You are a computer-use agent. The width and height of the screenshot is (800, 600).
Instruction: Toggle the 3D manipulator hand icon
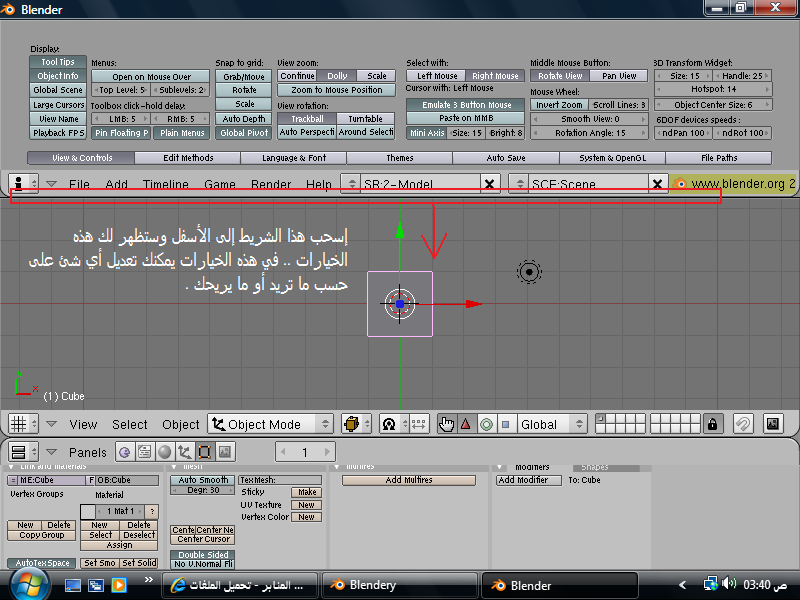tap(447, 424)
